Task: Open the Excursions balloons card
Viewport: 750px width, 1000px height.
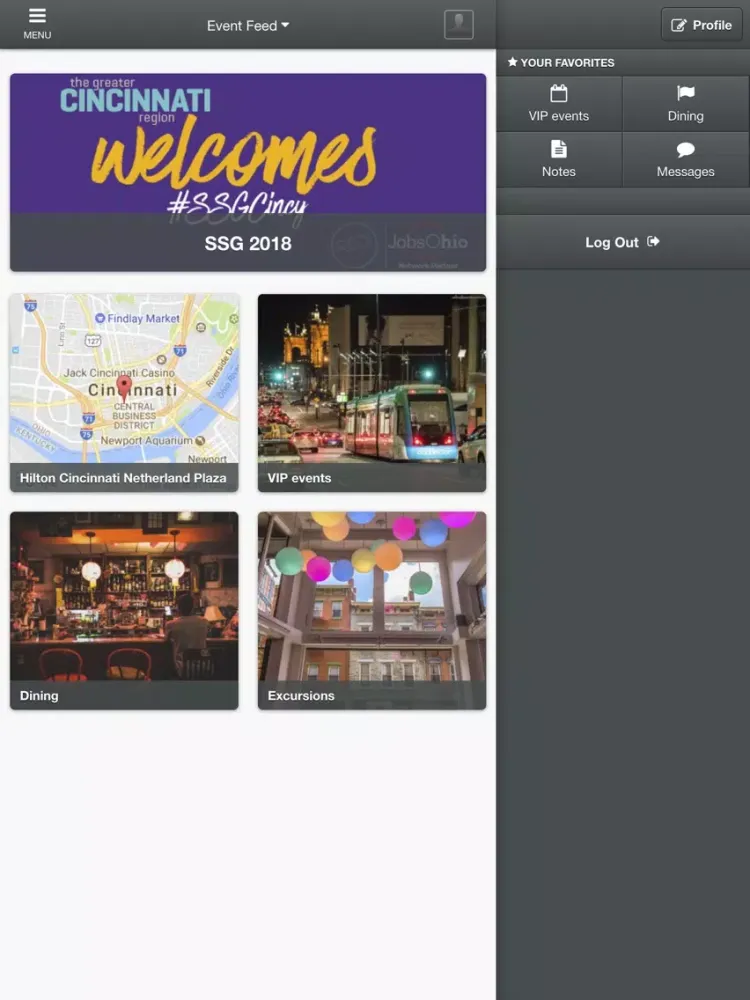Action: pos(372,610)
